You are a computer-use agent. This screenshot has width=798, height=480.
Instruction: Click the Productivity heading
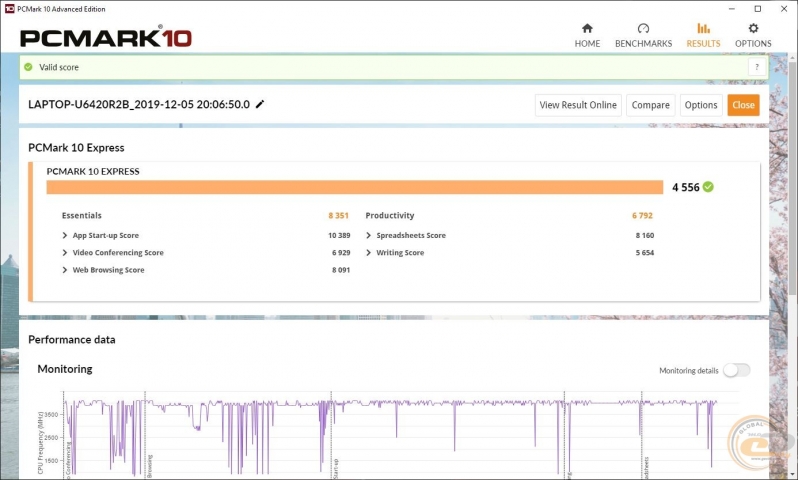(x=390, y=215)
